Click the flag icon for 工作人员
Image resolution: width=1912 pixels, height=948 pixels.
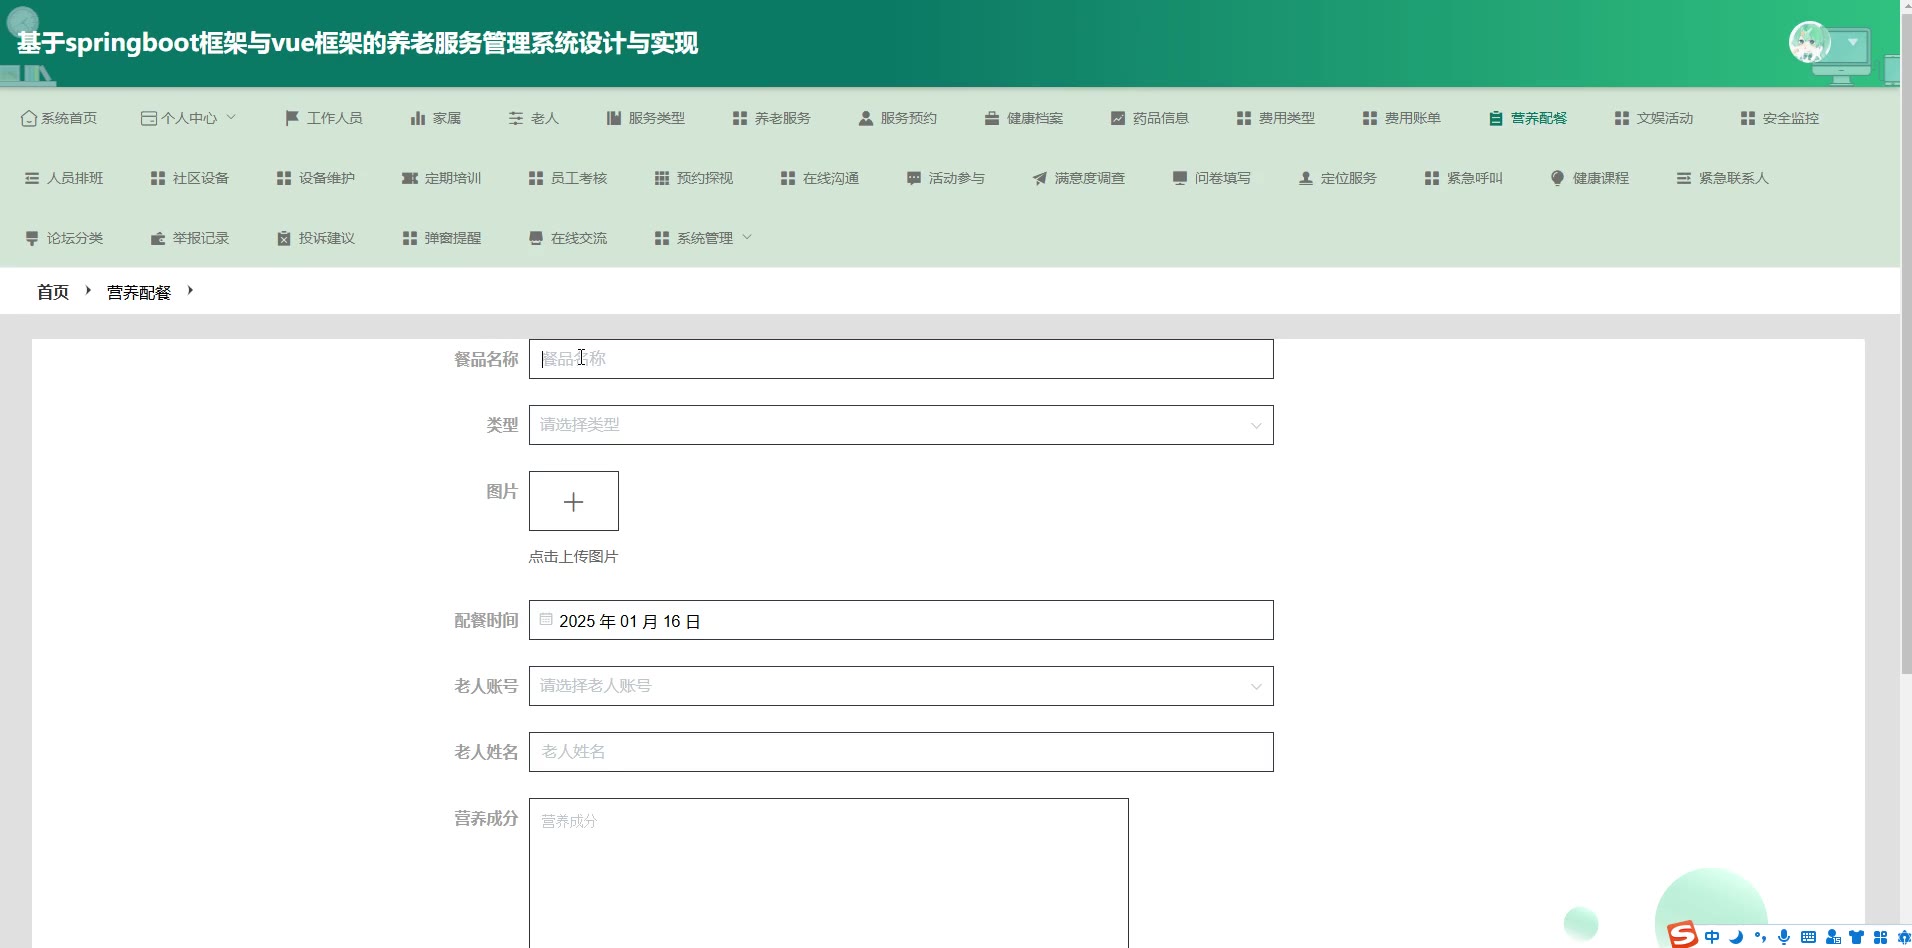[292, 118]
